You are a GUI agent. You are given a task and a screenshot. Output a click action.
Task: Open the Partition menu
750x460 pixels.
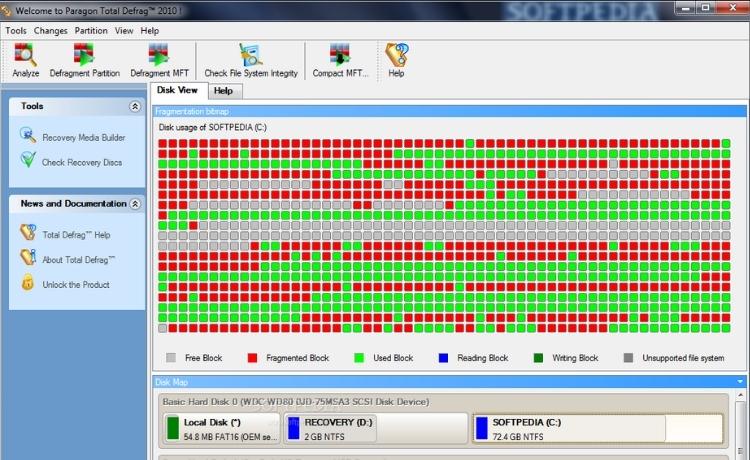pyautogui.click(x=91, y=31)
